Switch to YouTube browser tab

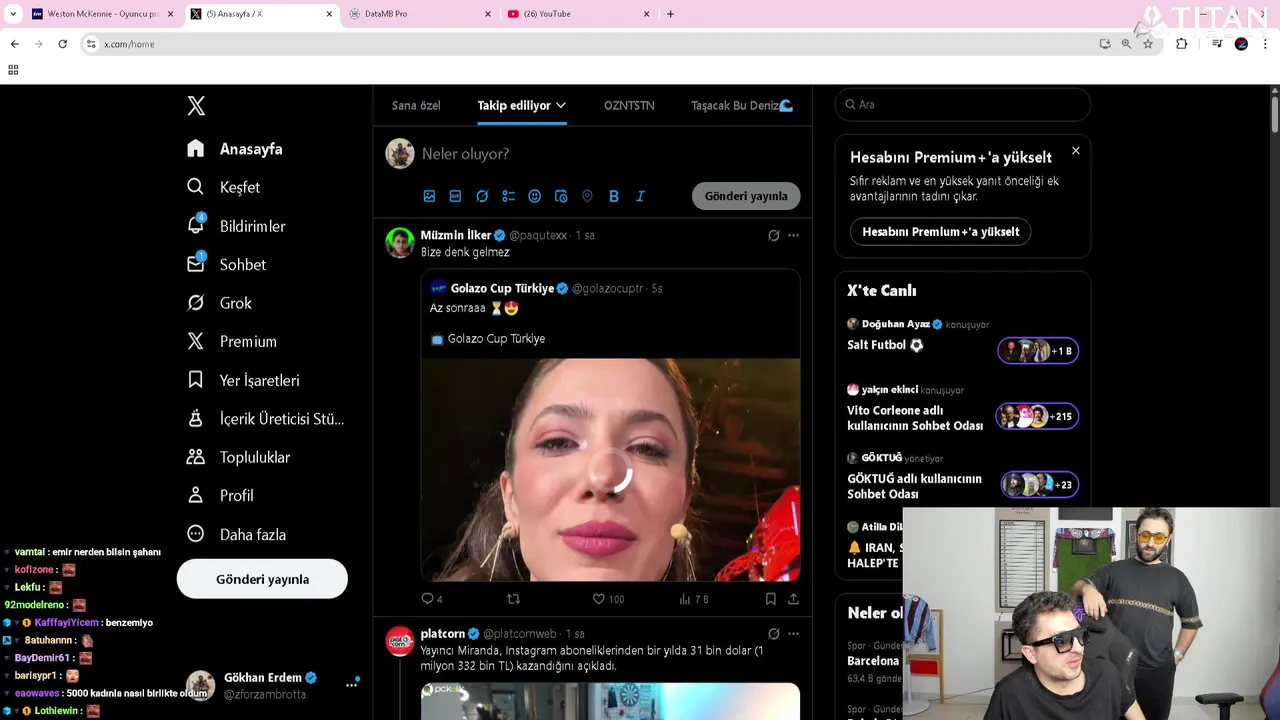click(x=578, y=14)
